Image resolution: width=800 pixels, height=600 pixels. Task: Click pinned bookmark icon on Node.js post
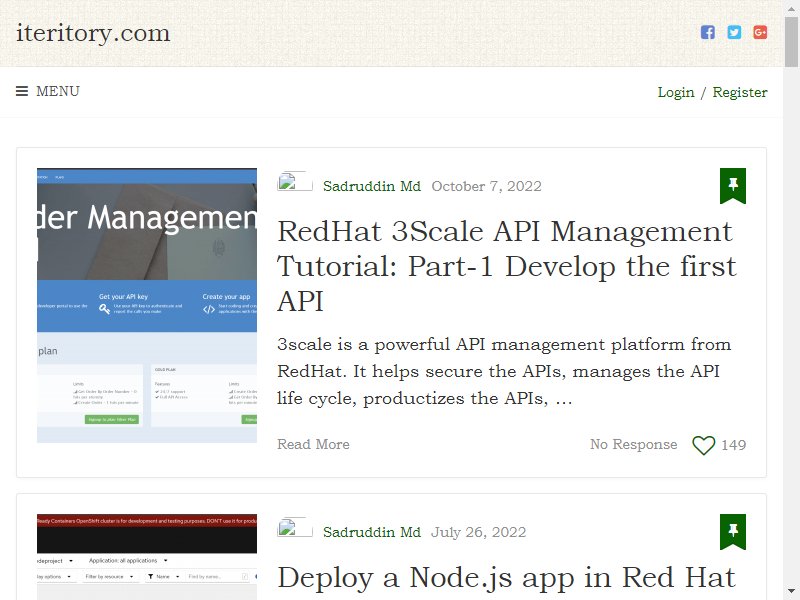(x=733, y=532)
